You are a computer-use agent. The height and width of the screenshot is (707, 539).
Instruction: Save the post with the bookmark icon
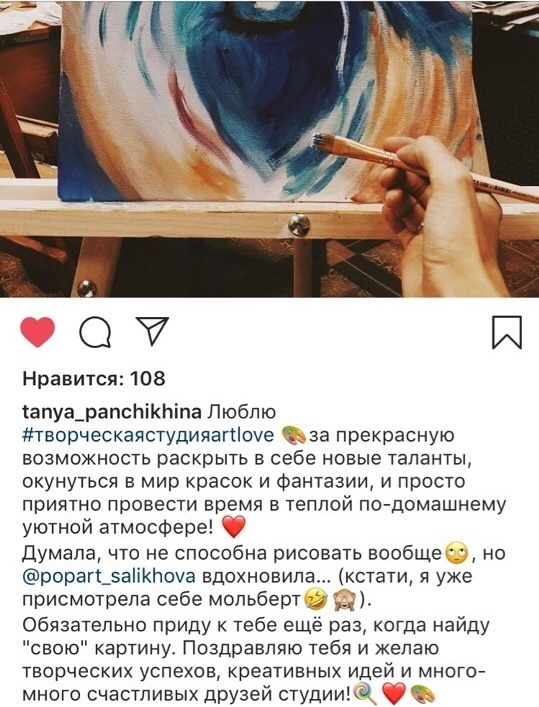507,332
